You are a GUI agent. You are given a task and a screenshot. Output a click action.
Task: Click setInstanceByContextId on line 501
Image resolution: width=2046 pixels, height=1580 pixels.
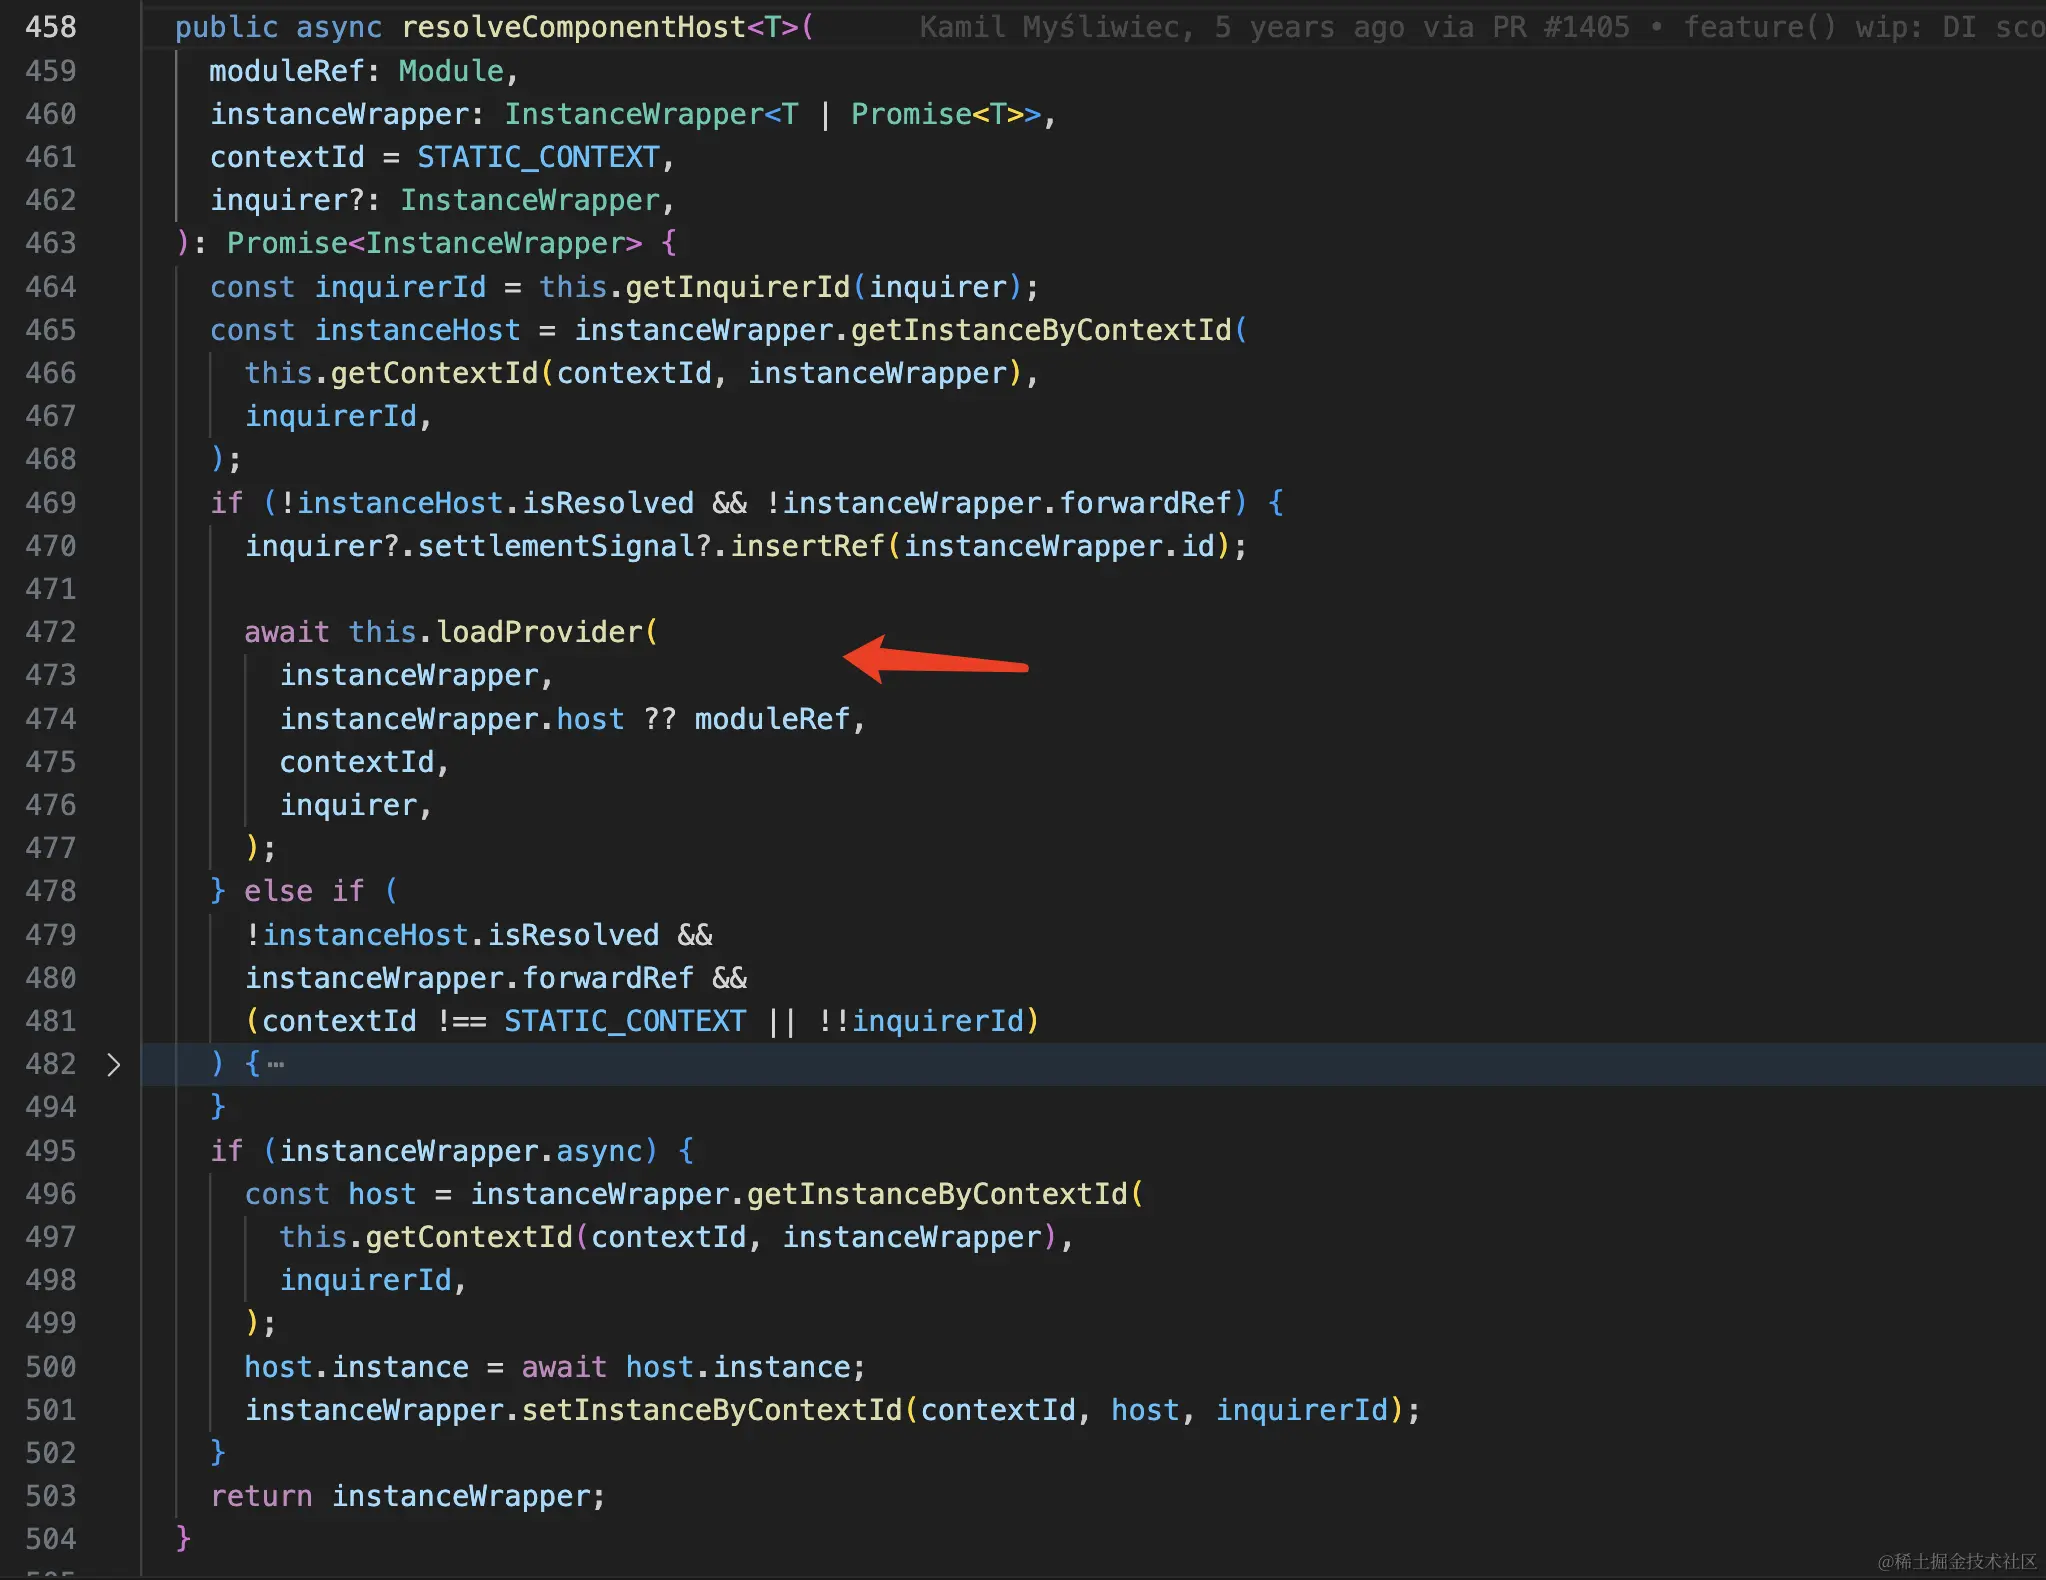pos(712,1410)
